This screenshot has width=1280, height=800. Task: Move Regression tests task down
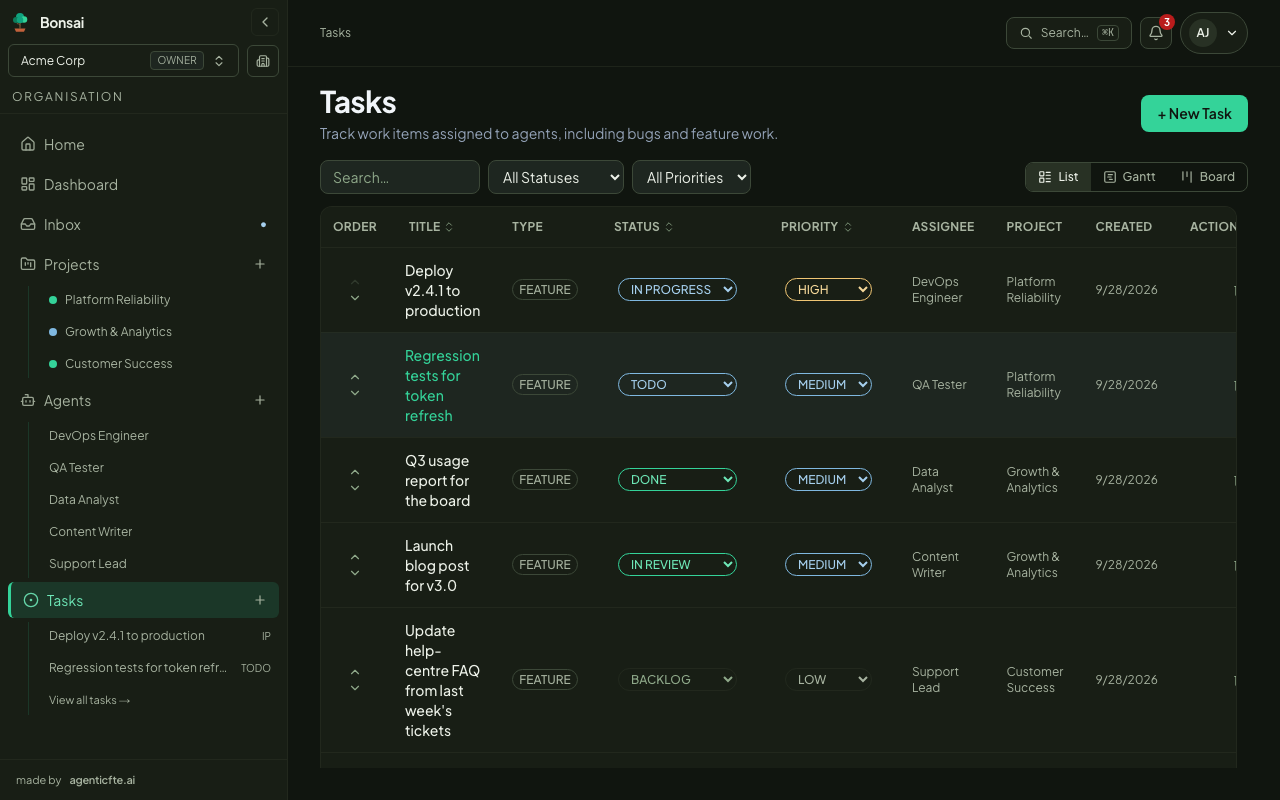[x=355, y=393]
